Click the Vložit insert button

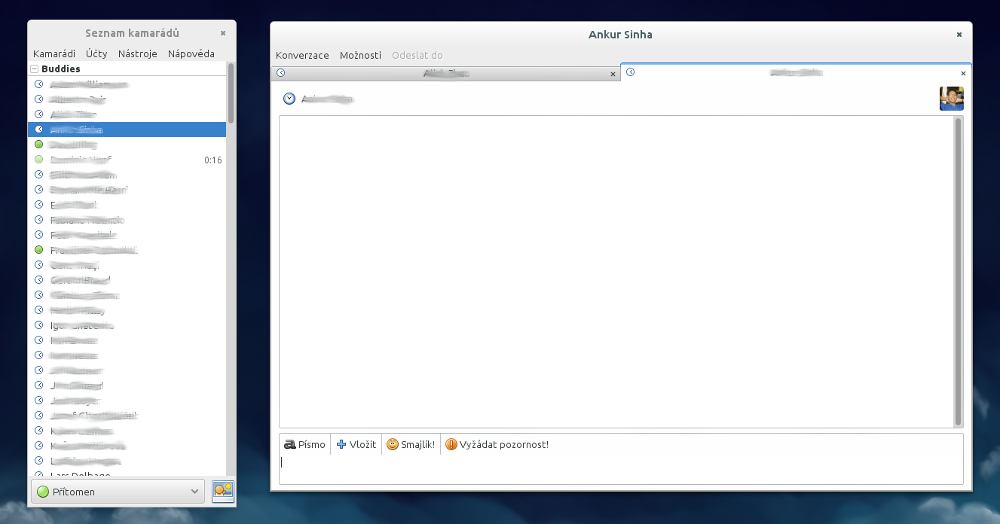tap(356, 444)
